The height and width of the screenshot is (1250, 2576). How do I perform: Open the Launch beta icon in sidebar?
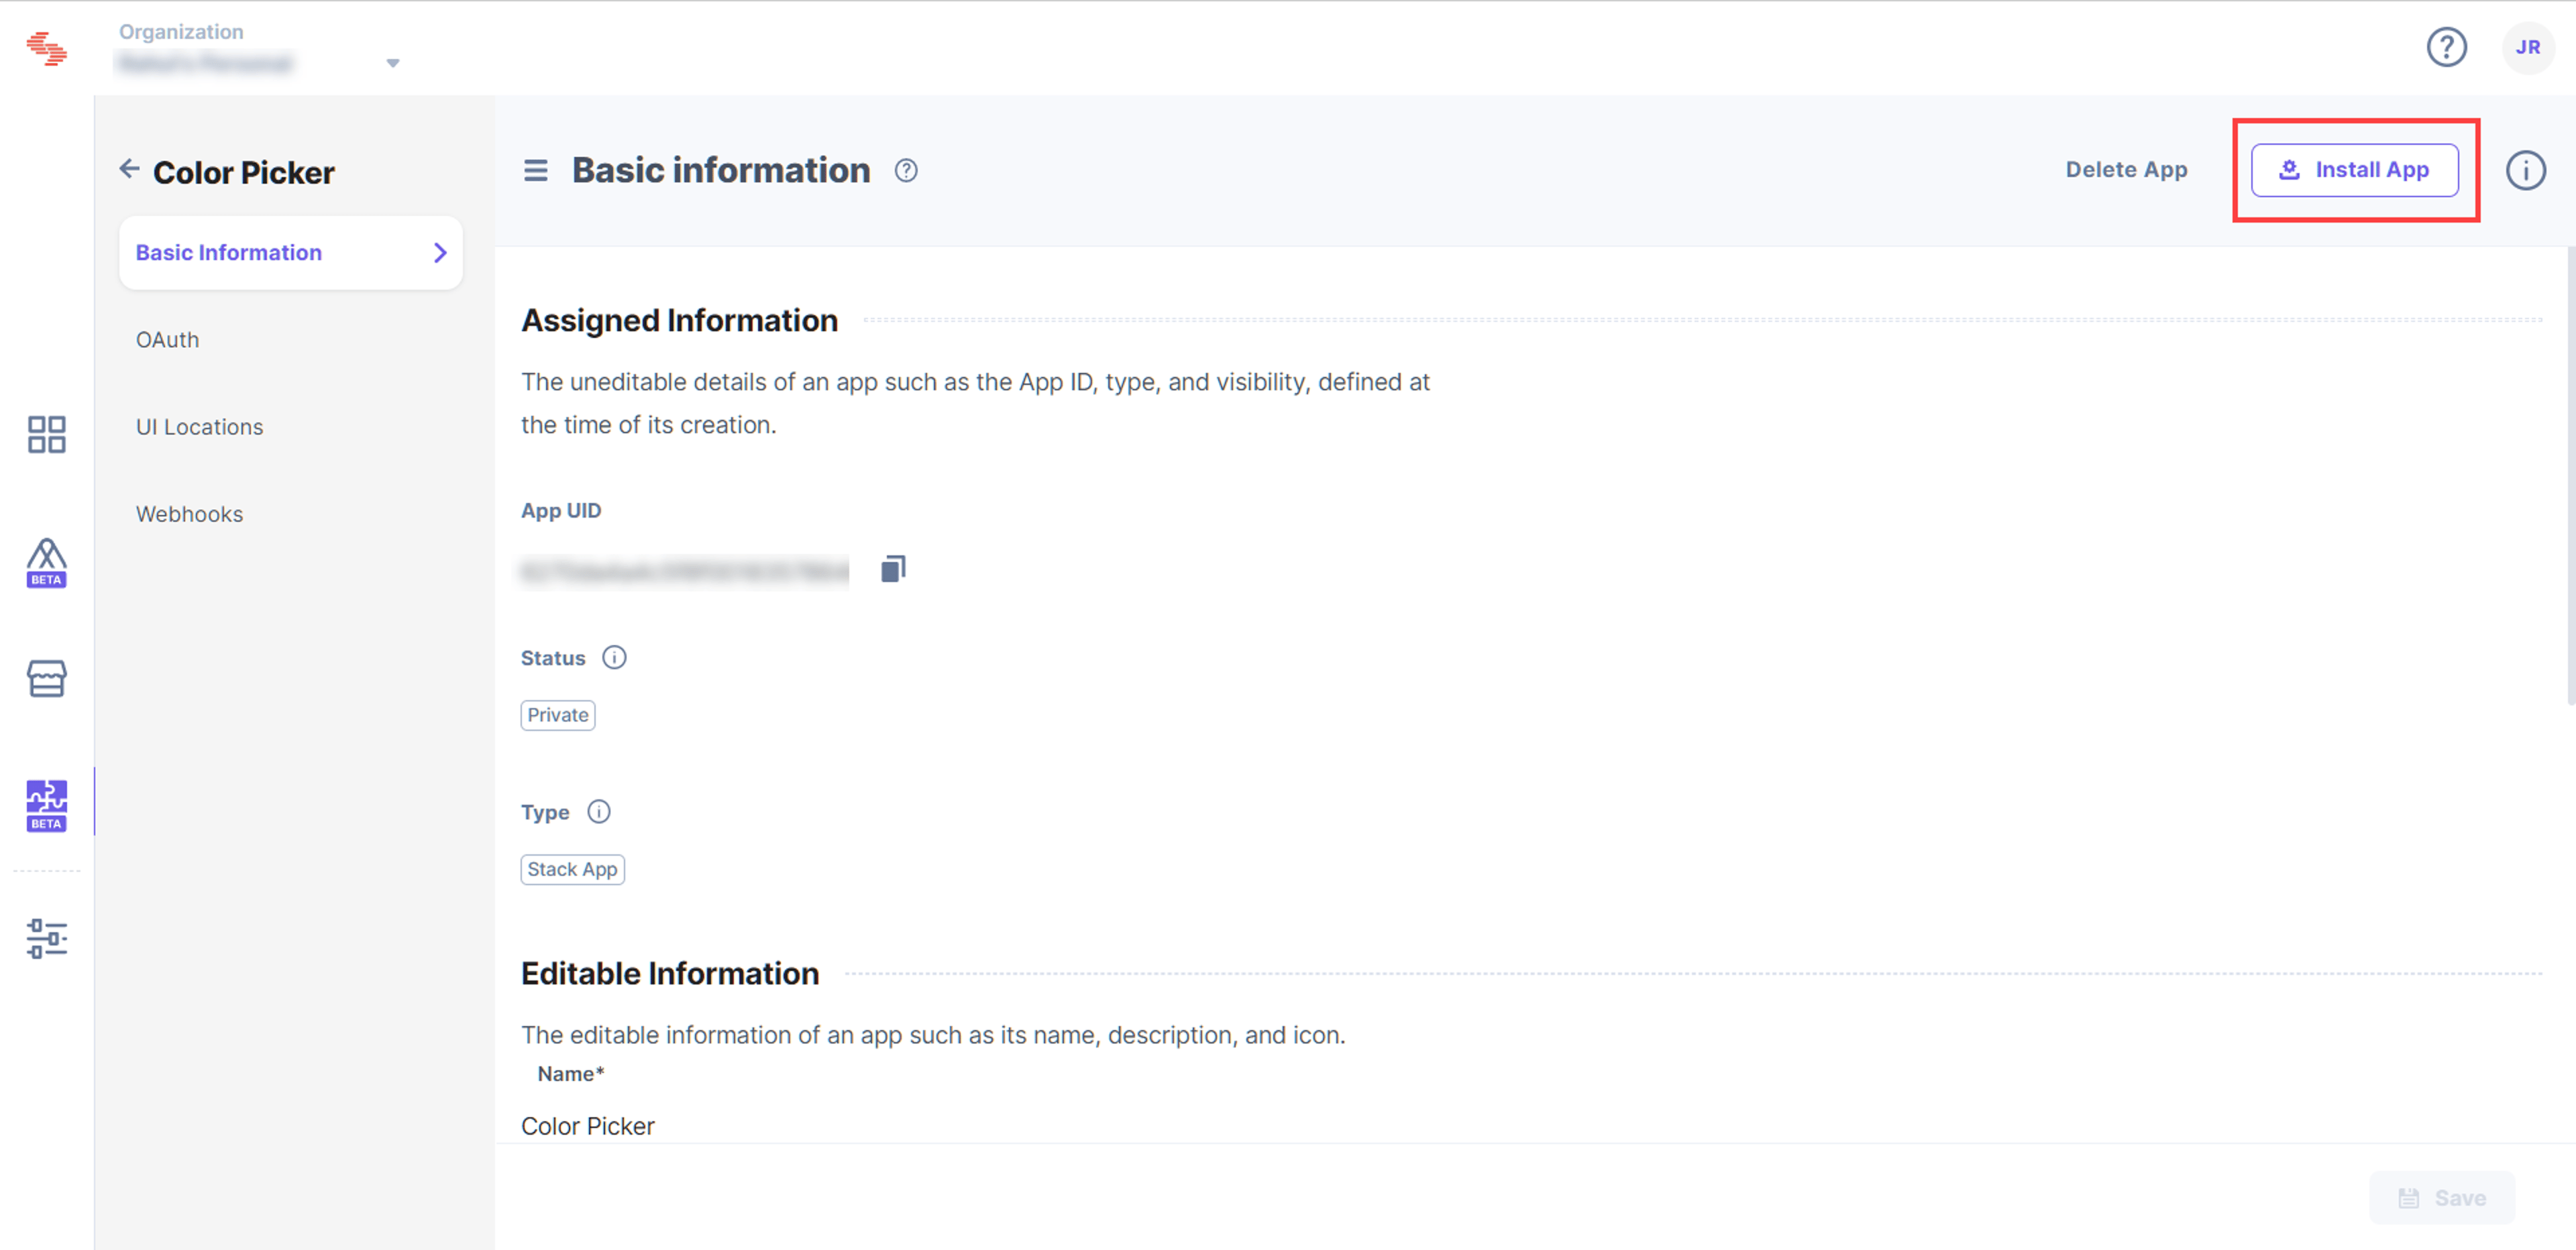tap(46, 563)
